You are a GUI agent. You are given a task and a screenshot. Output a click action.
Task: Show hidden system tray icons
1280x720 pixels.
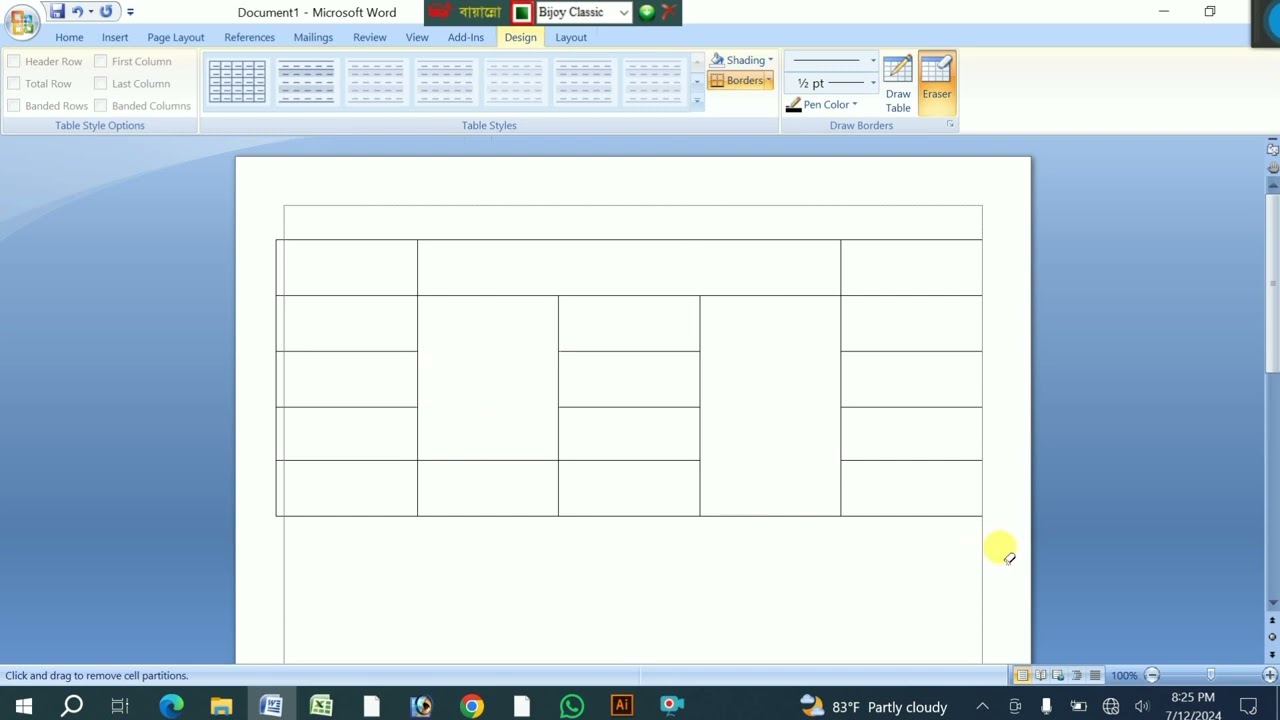tap(982, 706)
